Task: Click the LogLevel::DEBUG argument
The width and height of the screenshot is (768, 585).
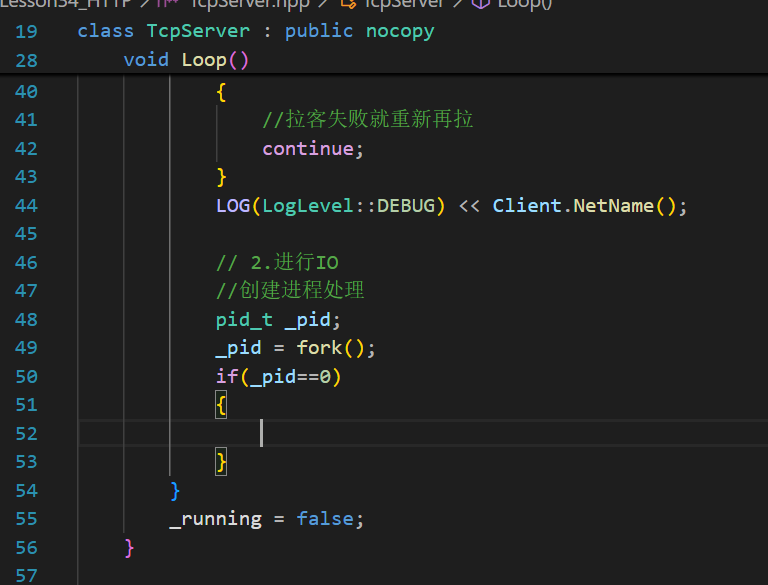Action: (353, 206)
